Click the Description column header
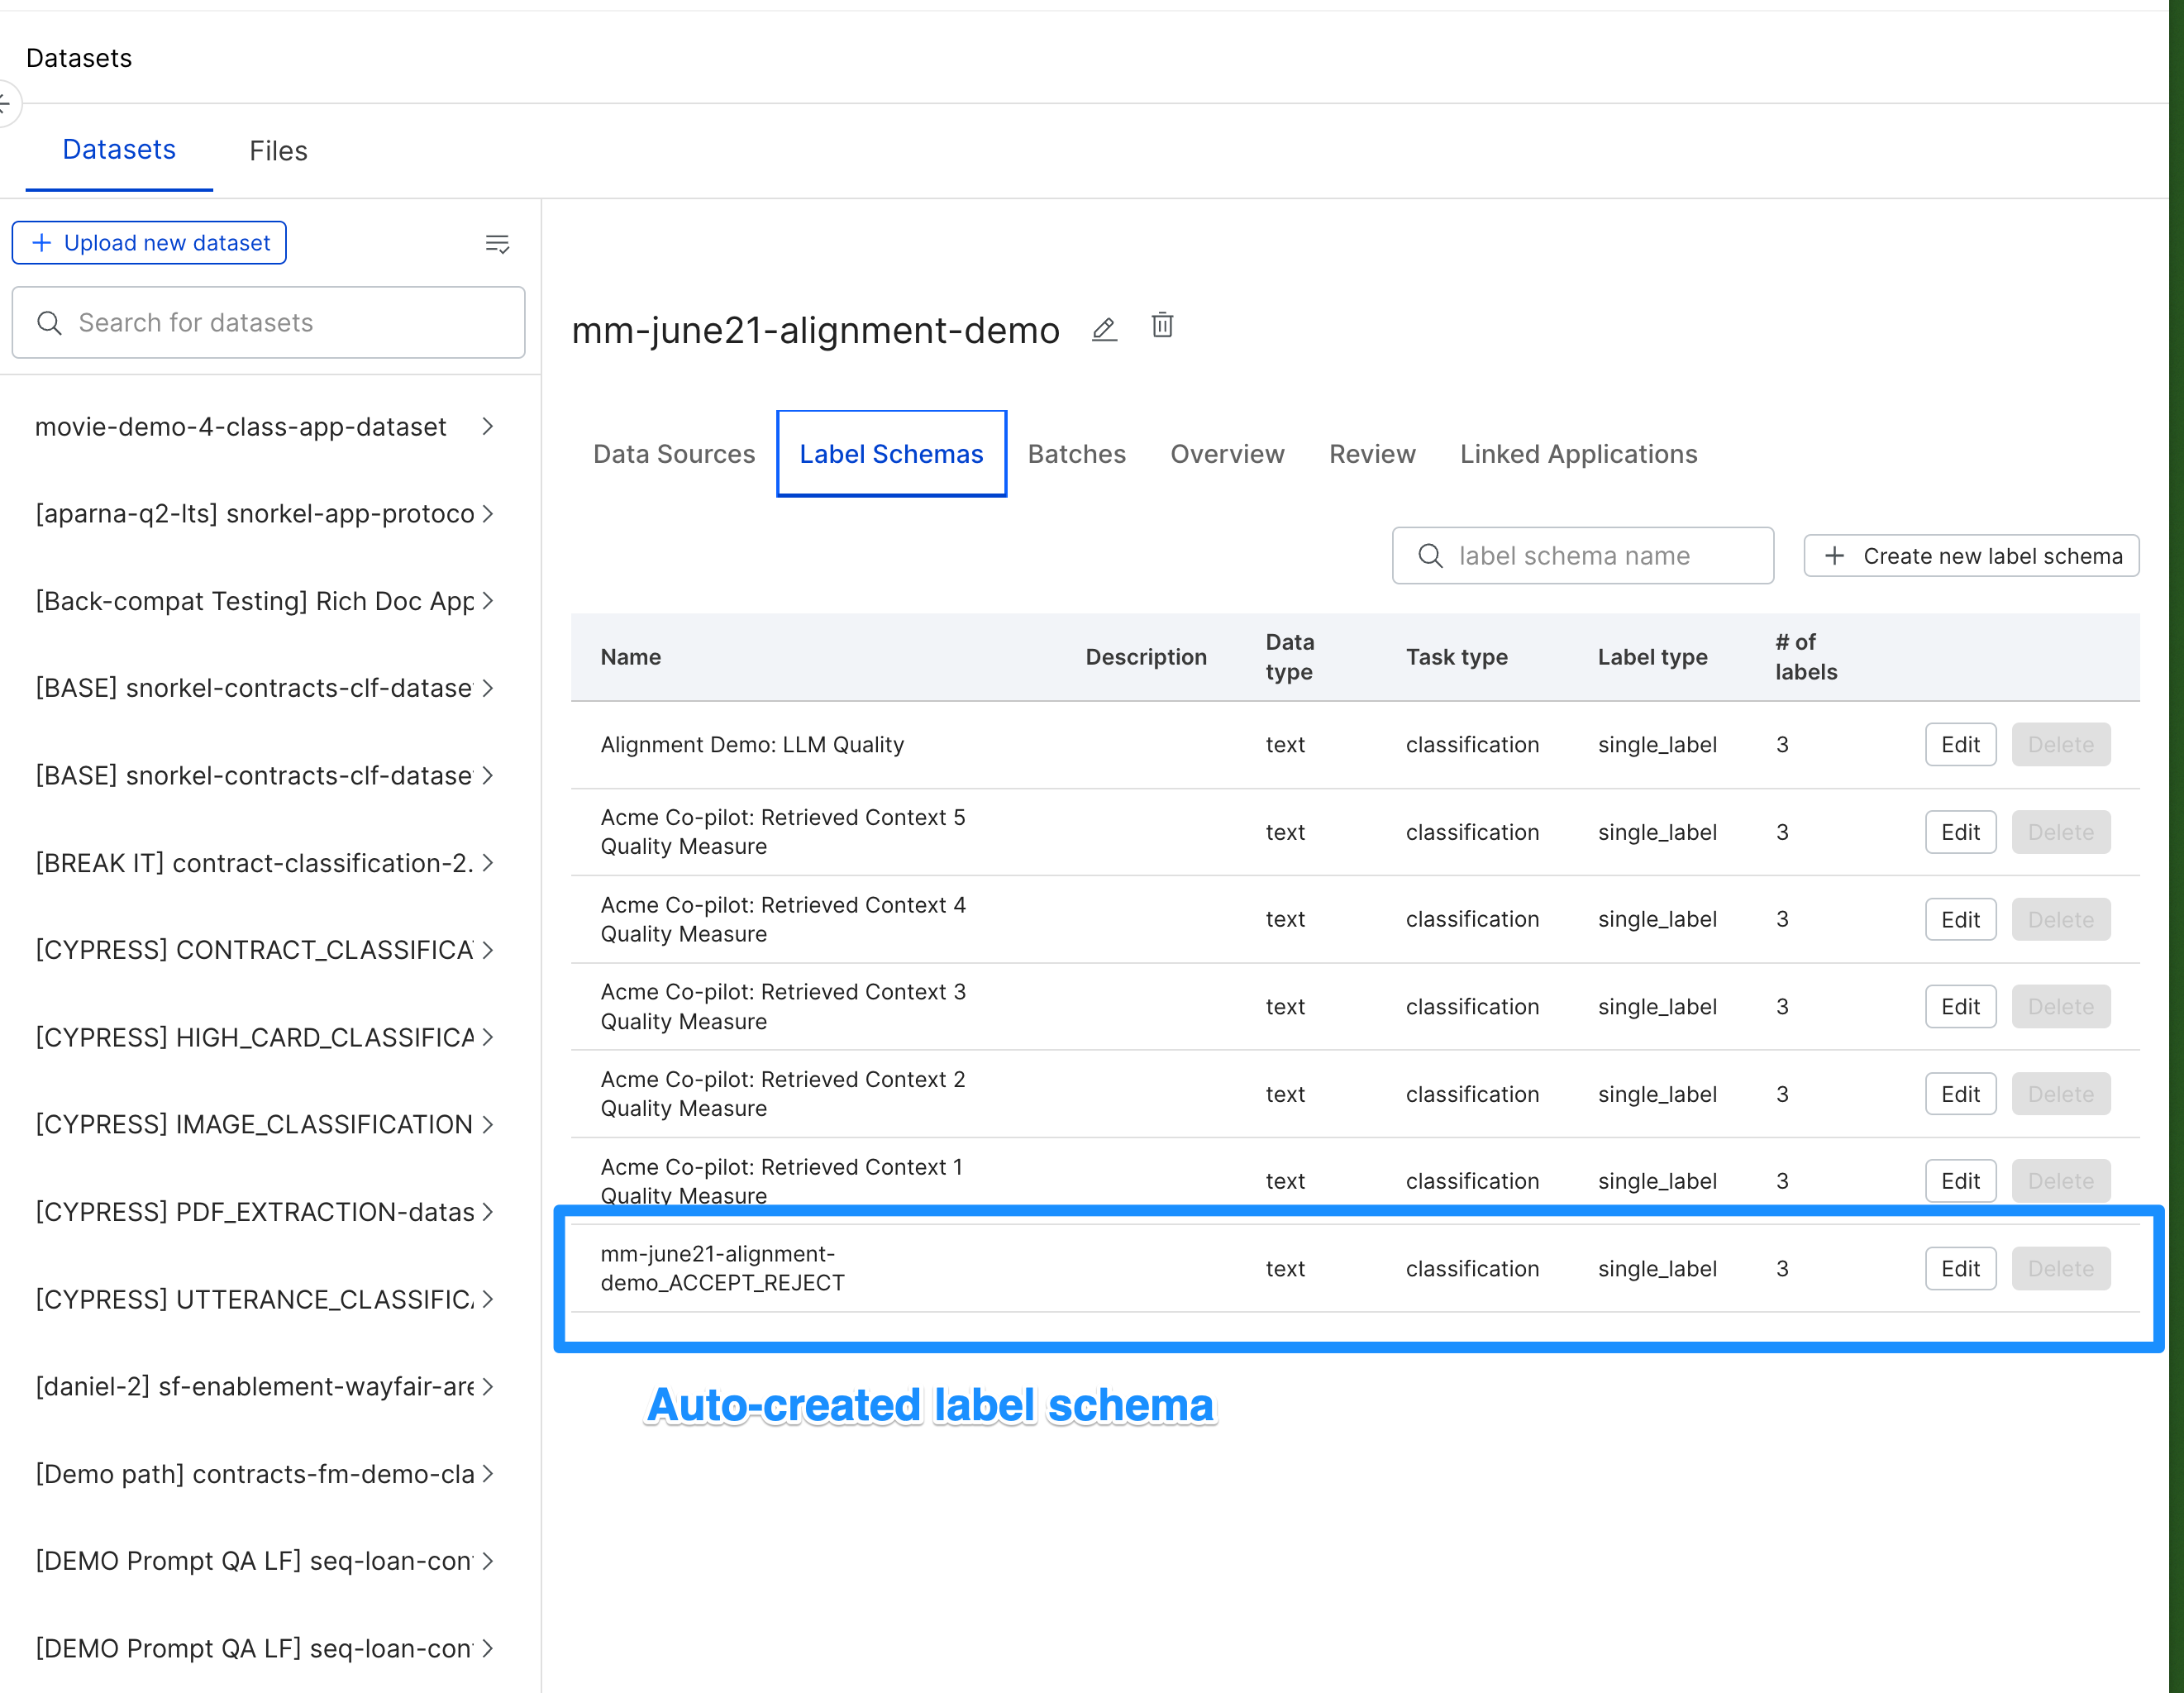Viewport: 2184px width, 1693px height. [1146, 657]
